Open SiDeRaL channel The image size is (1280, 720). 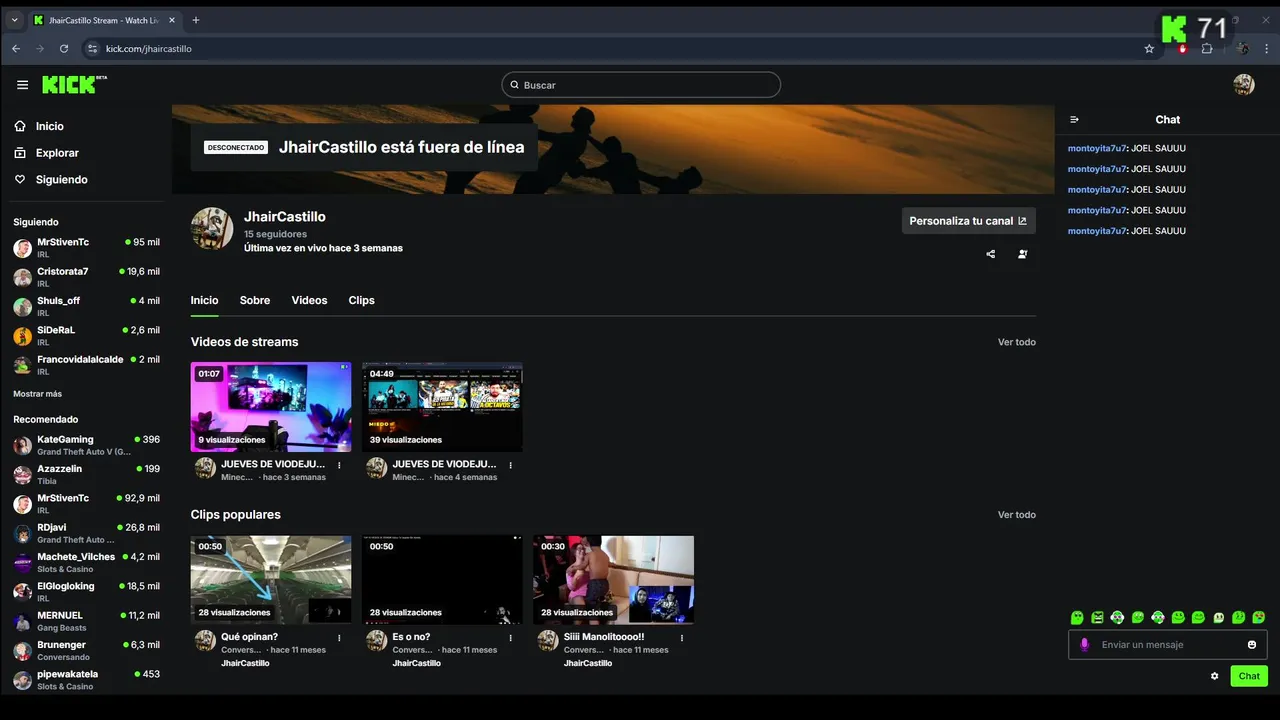[86, 335]
